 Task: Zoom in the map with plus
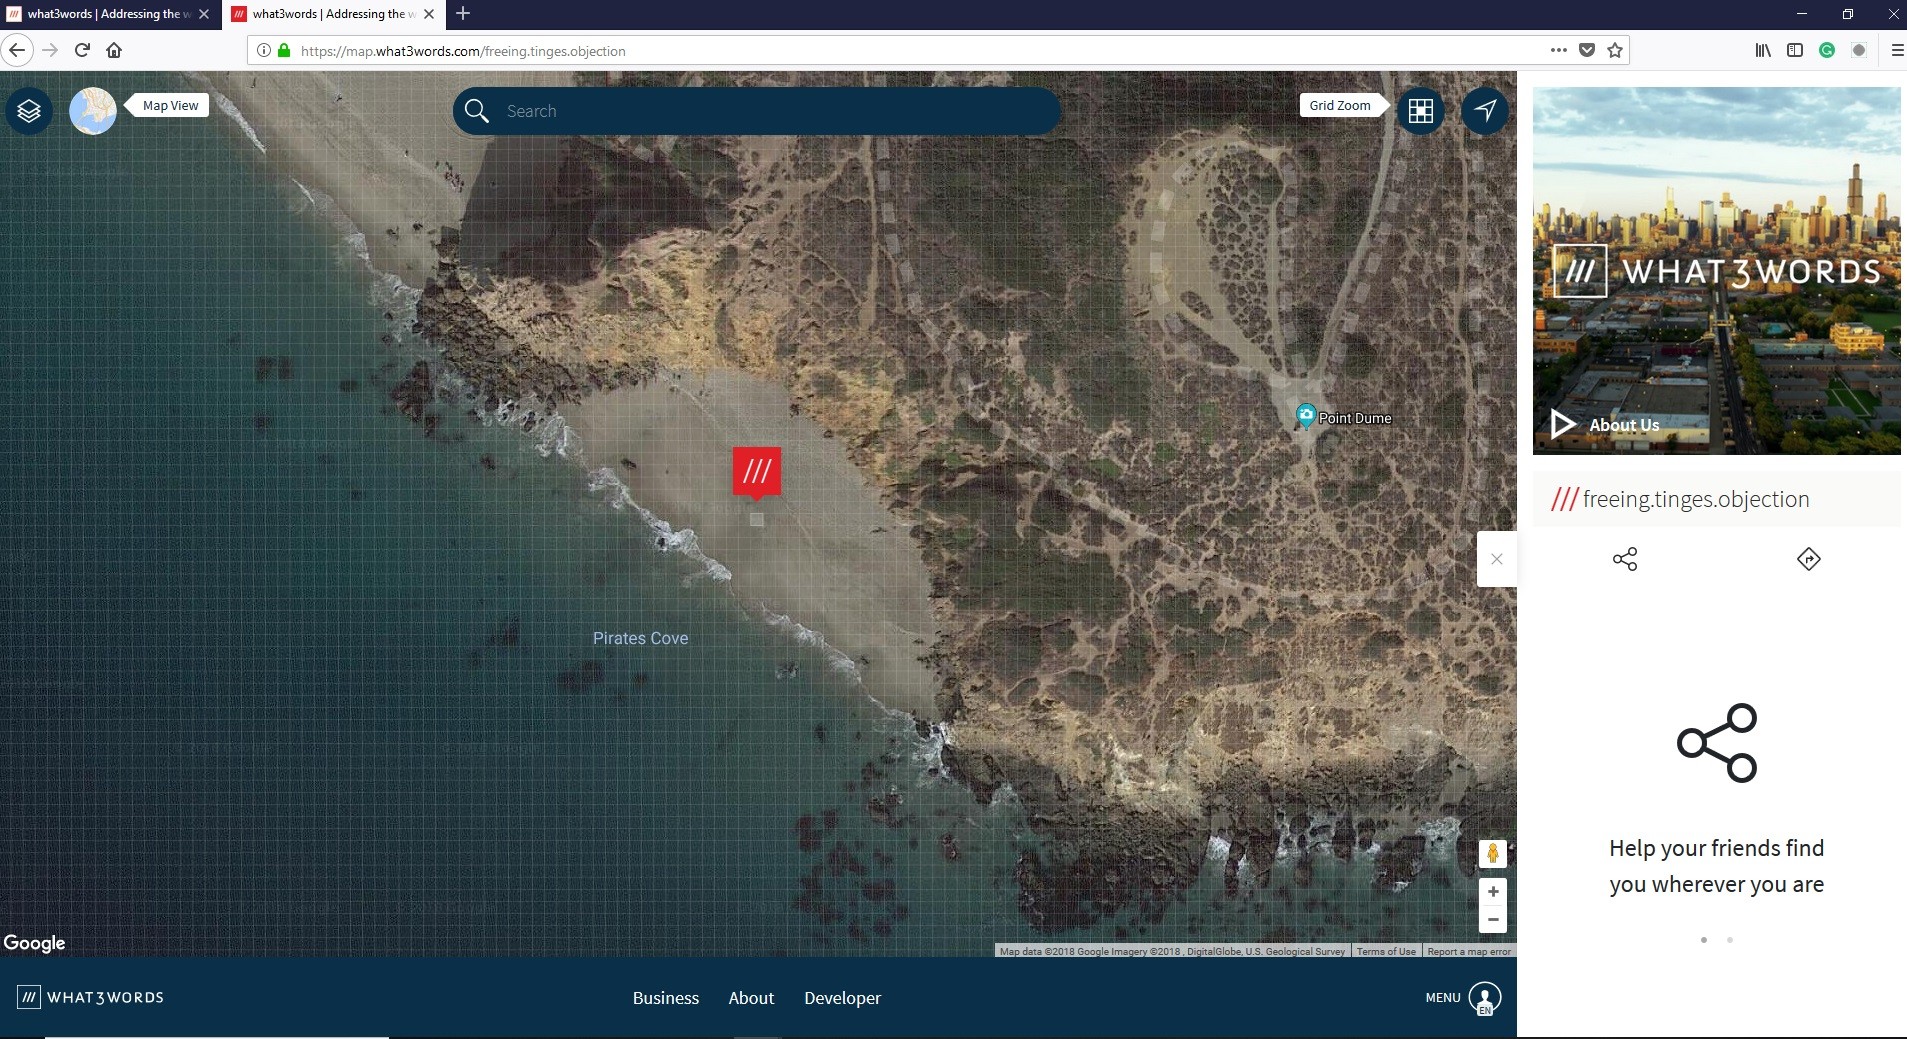[1493, 891]
